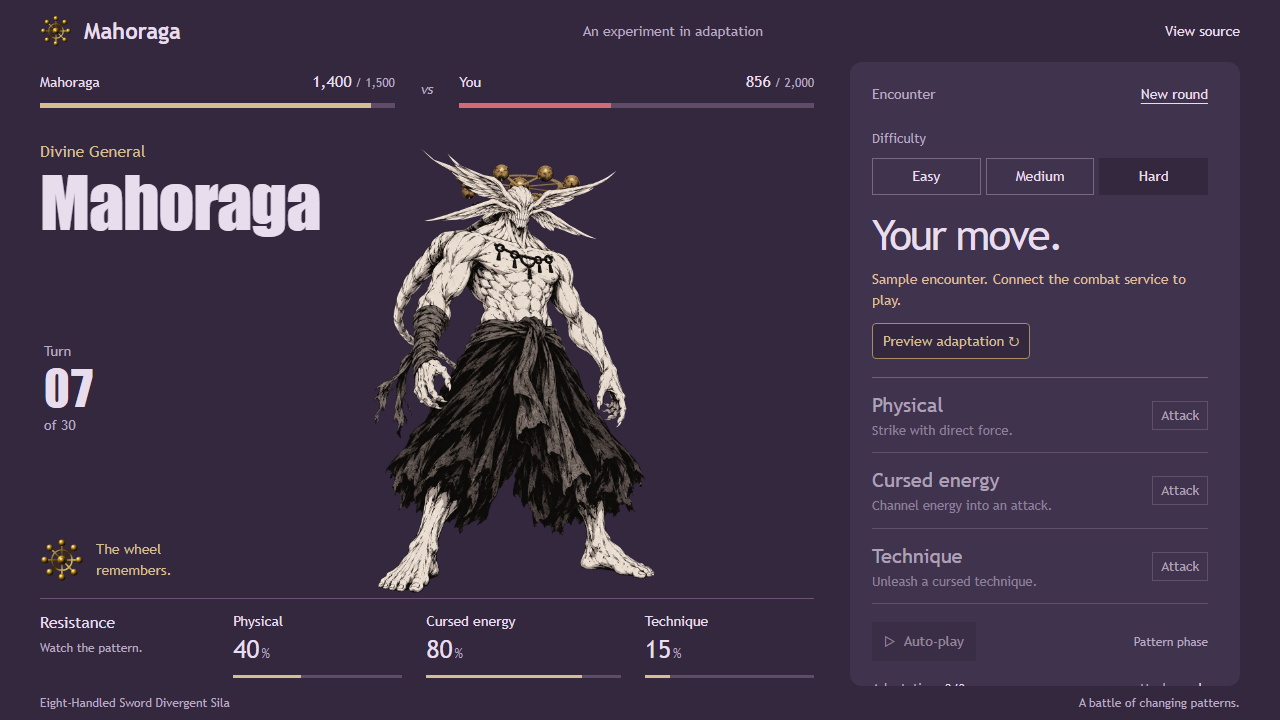Click the 'Pattern phase' label
1280x720 pixels.
click(1170, 642)
